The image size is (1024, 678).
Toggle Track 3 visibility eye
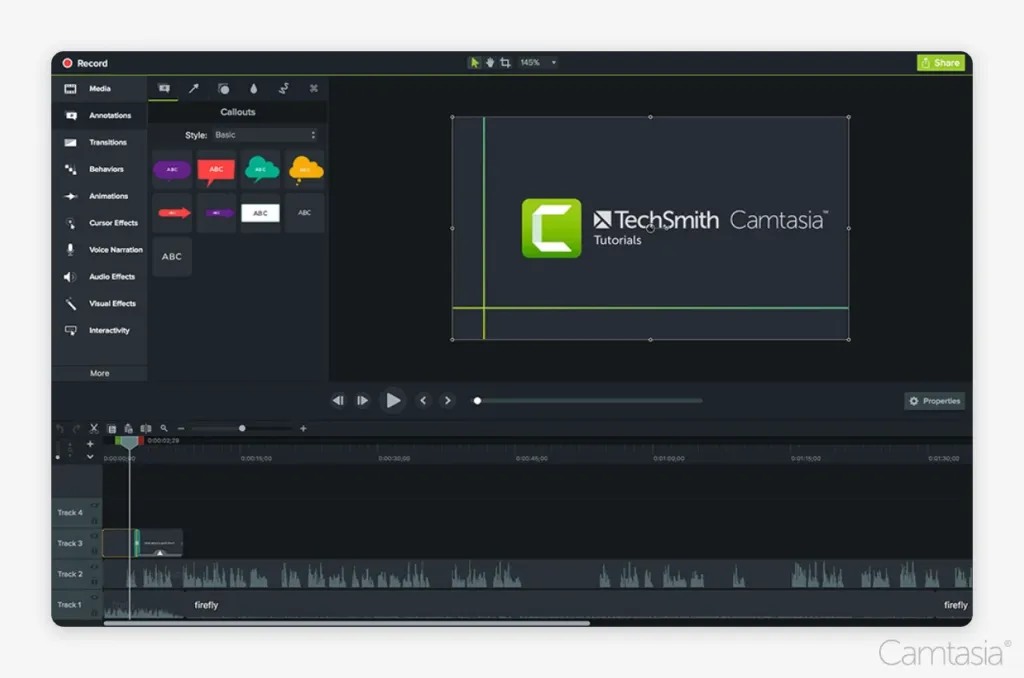94,536
